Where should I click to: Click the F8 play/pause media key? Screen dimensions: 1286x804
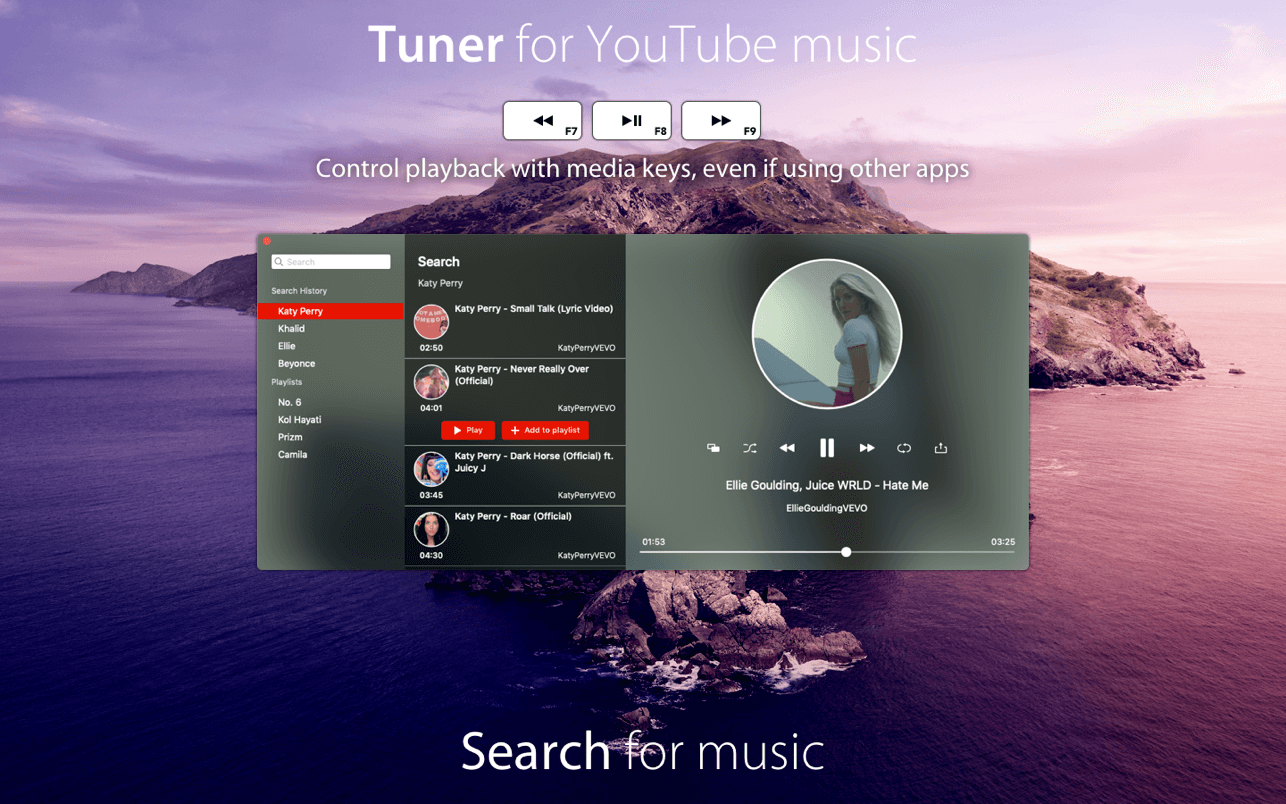point(632,120)
